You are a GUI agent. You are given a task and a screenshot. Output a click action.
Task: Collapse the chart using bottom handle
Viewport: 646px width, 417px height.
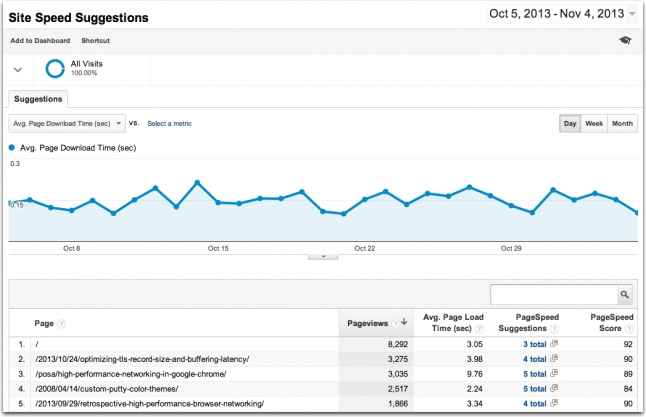323,257
